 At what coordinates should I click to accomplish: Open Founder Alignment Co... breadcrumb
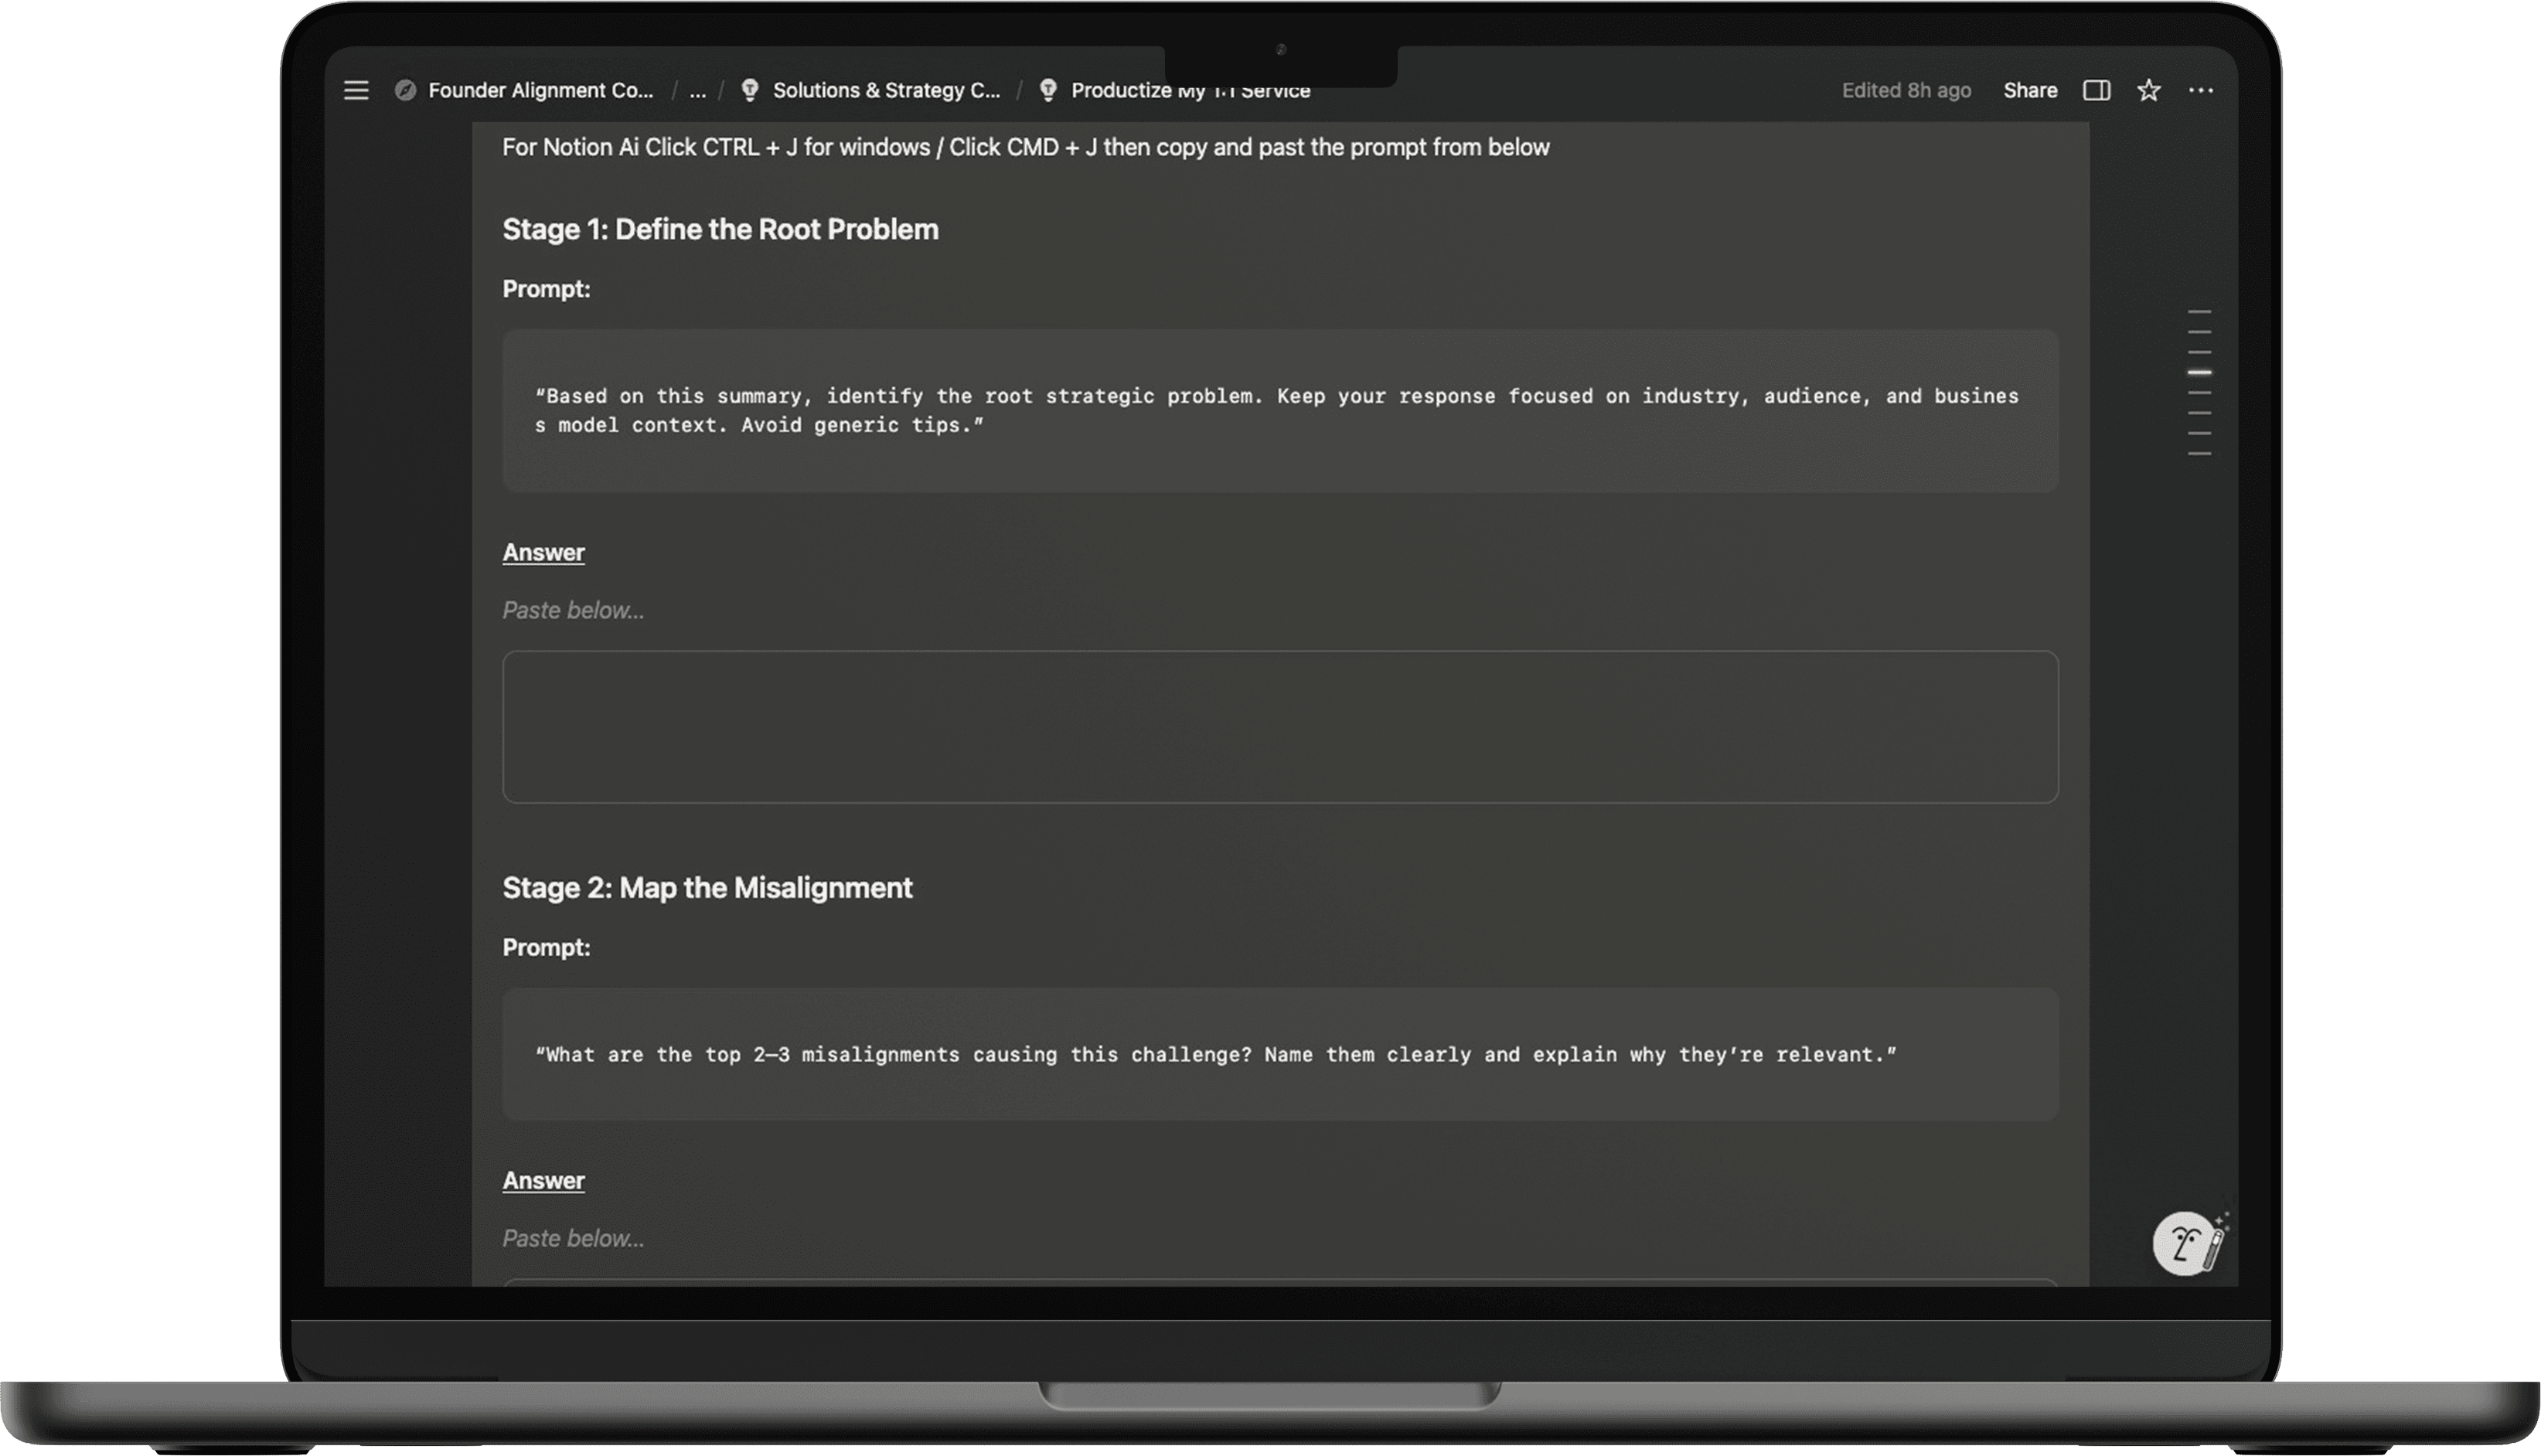pyautogui.click(x=540, y=90)
